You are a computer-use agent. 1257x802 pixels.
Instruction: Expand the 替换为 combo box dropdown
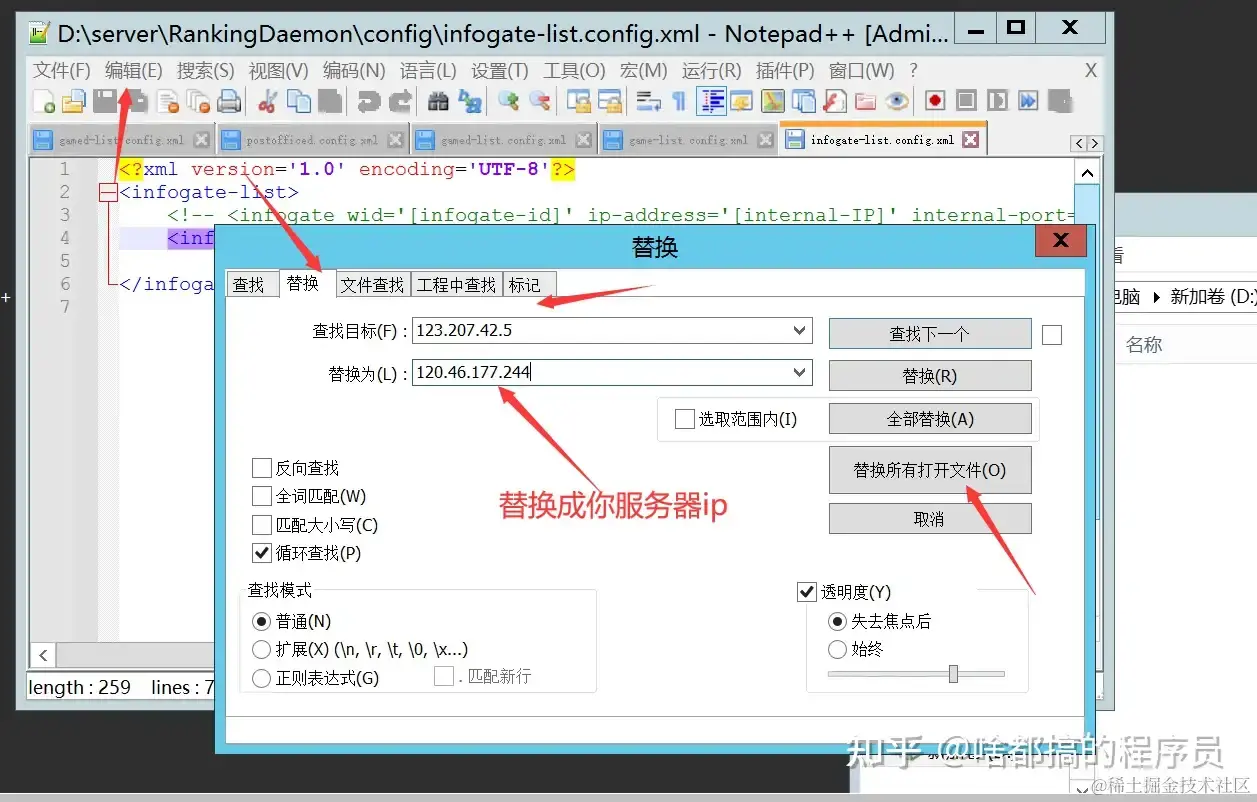800,373
